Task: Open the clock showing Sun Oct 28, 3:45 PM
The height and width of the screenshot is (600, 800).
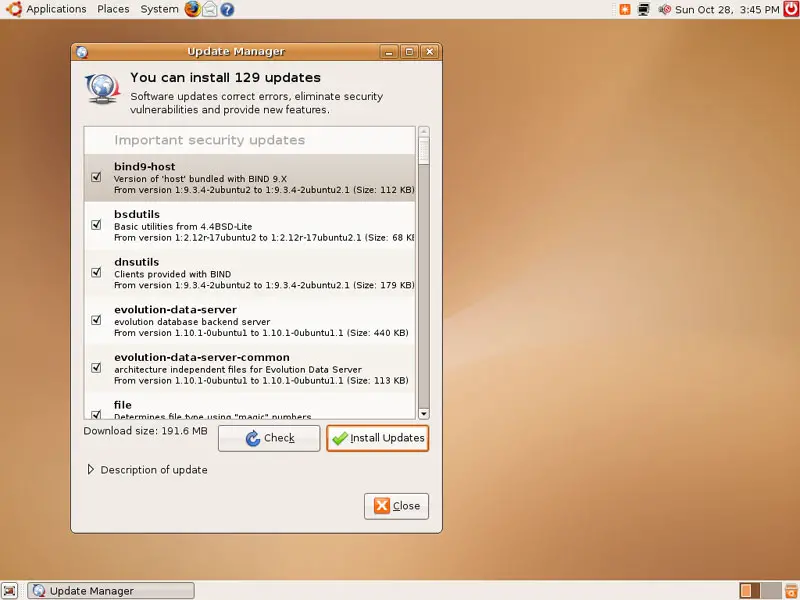Action: tap(727, 9)
